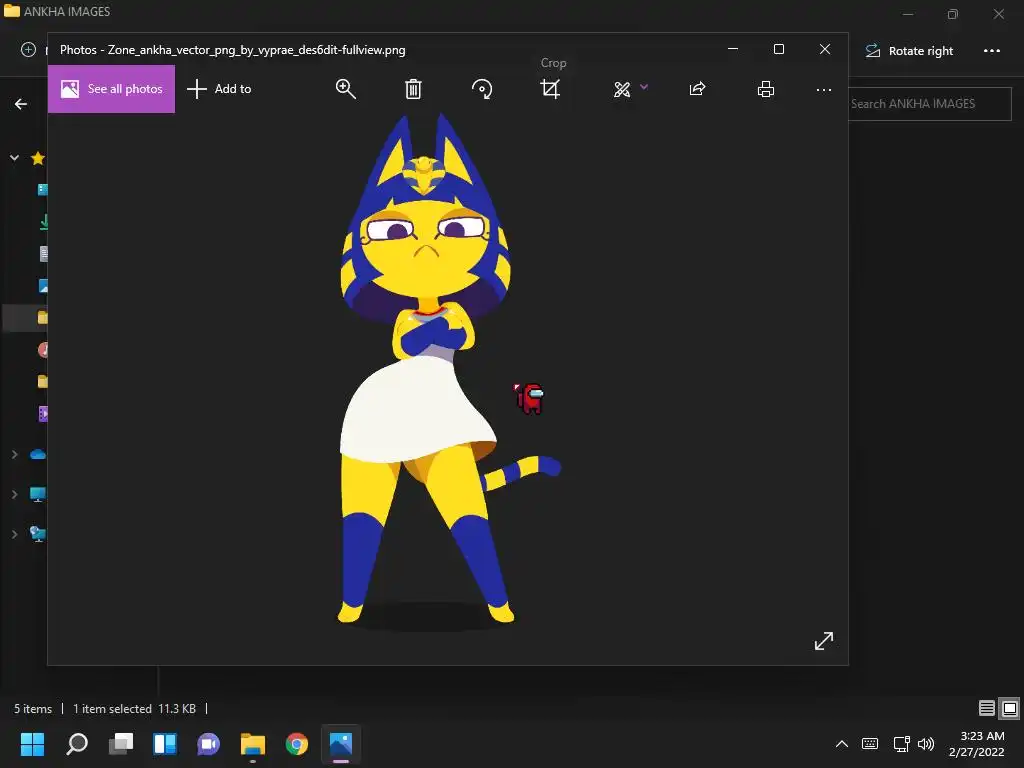Screen dimensions: 1024x768
Task: Switch File Explorer to details view
Action: [x=987, y=708]
